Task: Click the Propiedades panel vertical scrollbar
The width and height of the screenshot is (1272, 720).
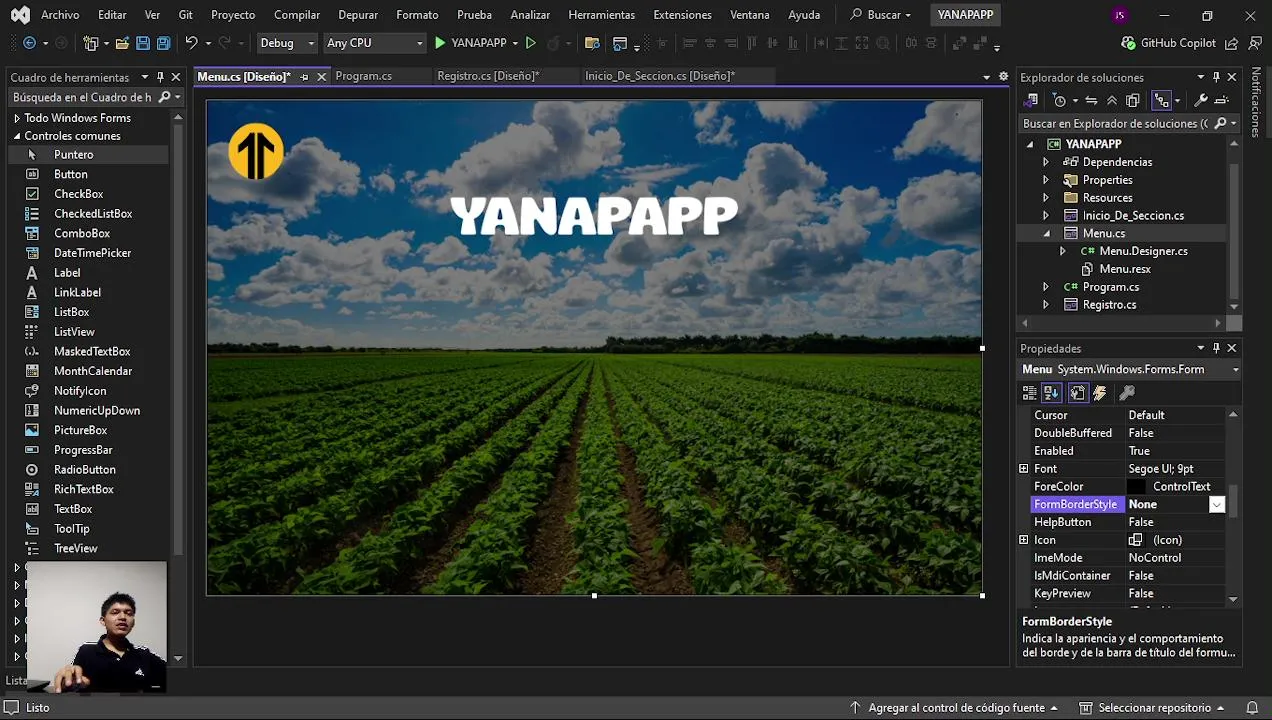Action: [1233, 505]
